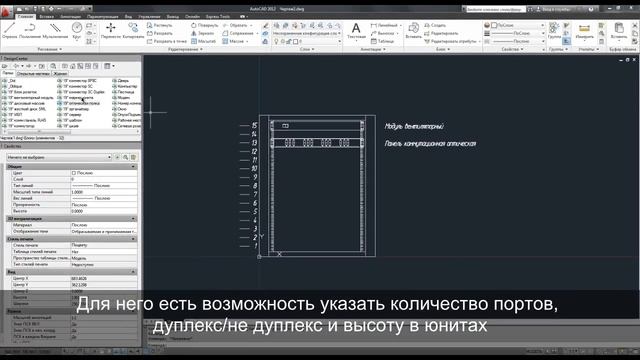Click the Повернуть rotate tool
This screenshot has height=360, width=640.
pos(204,25)
